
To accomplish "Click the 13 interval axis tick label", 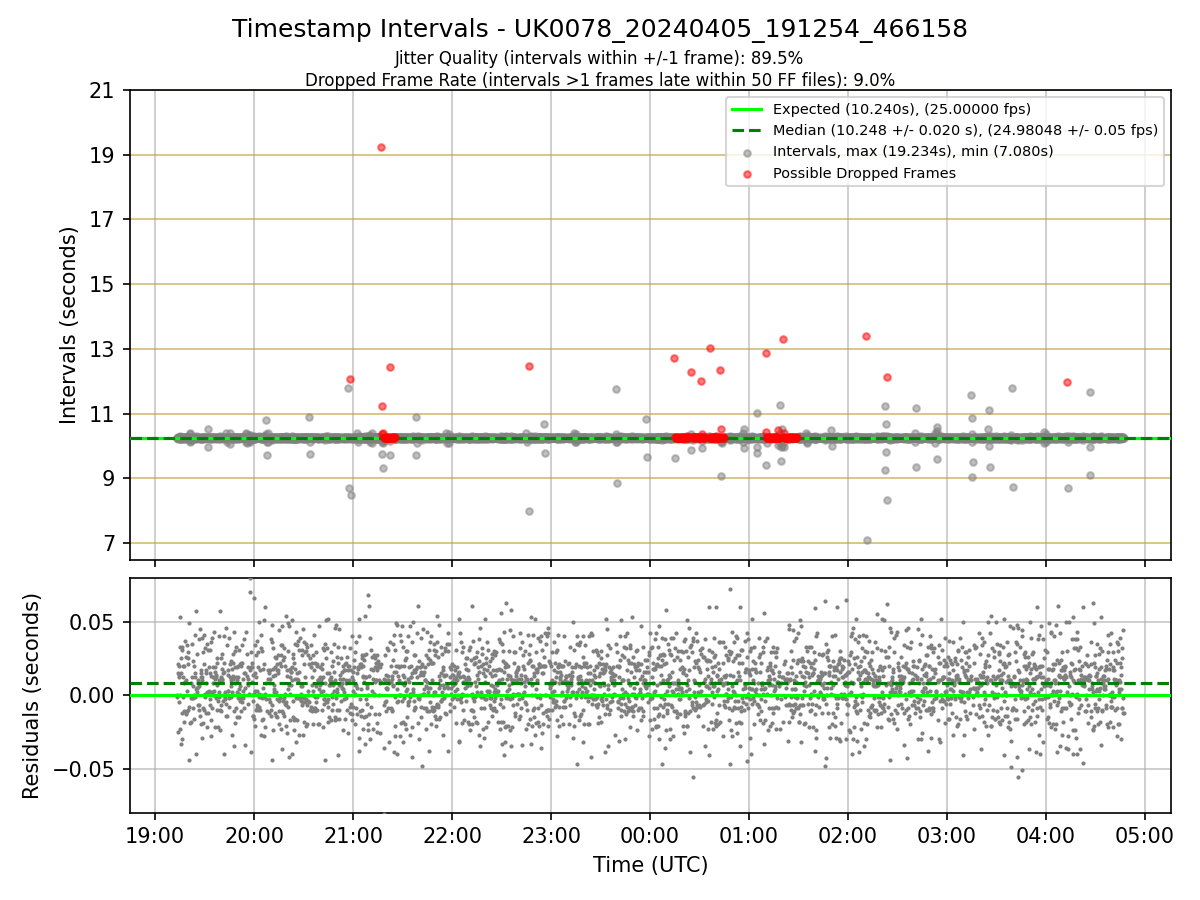I will point(101,349).
